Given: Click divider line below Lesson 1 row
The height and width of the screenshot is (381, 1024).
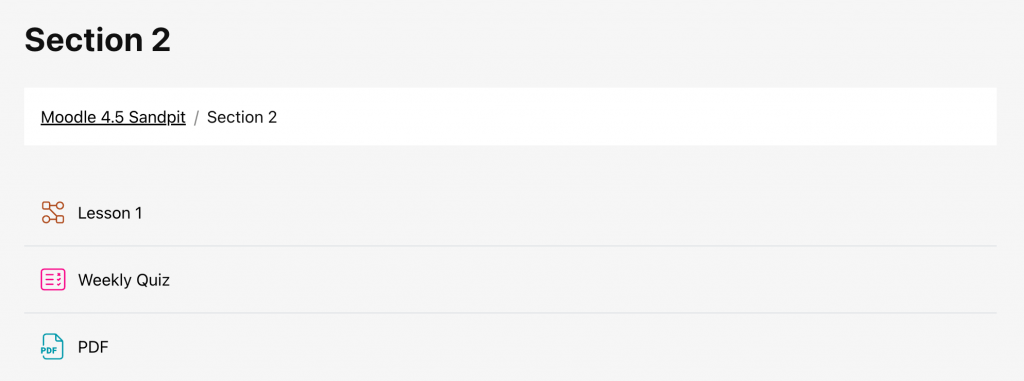Looking at the screenshot, I should point(510,246).
